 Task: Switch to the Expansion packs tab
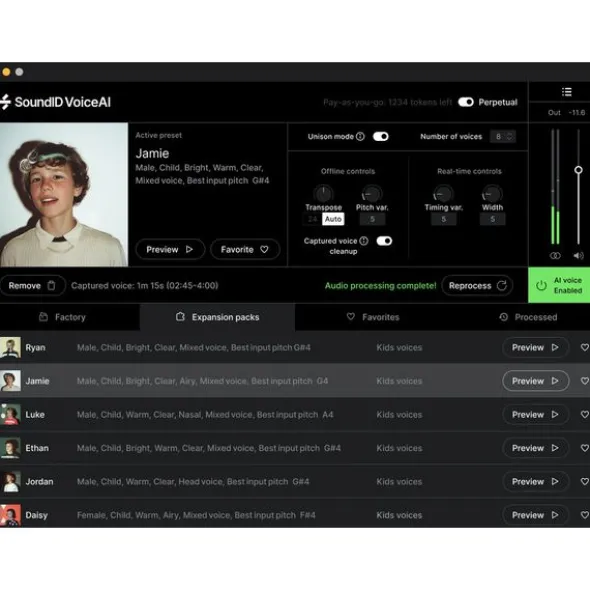pos(218,317)
